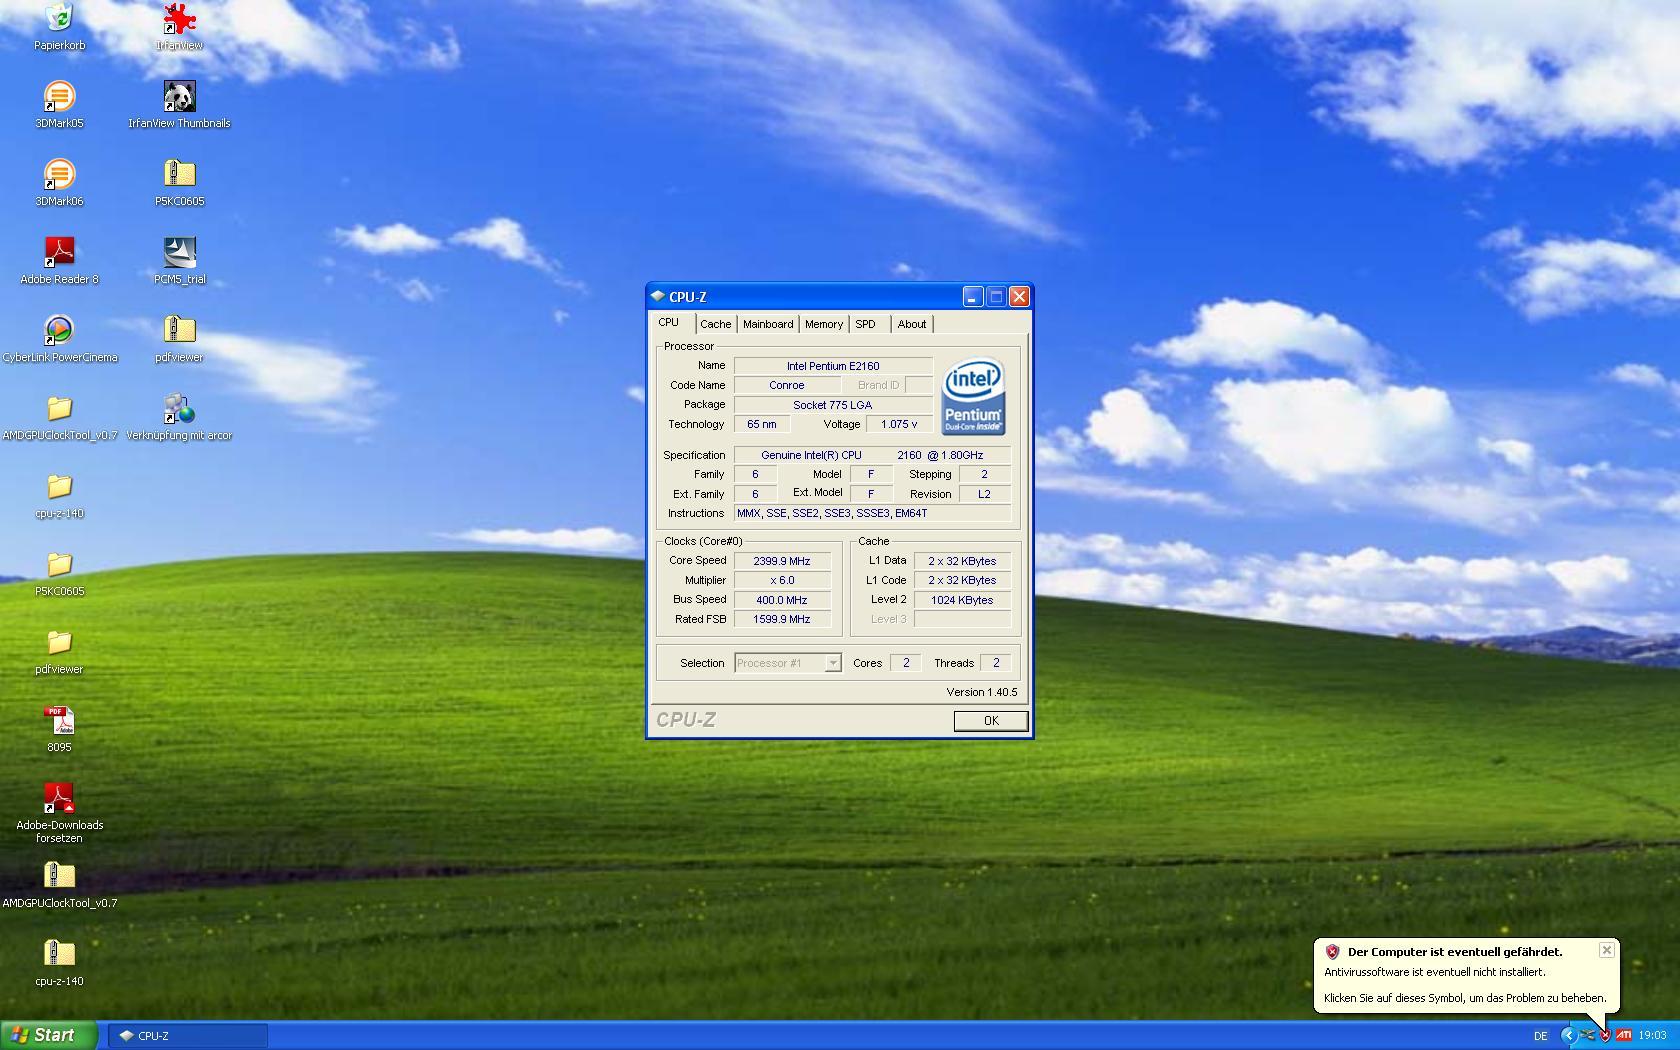Select the 3DMark05 desktop icon
The width and height of the screenshot is (1680, 1050).
click(x=59, y=104)
